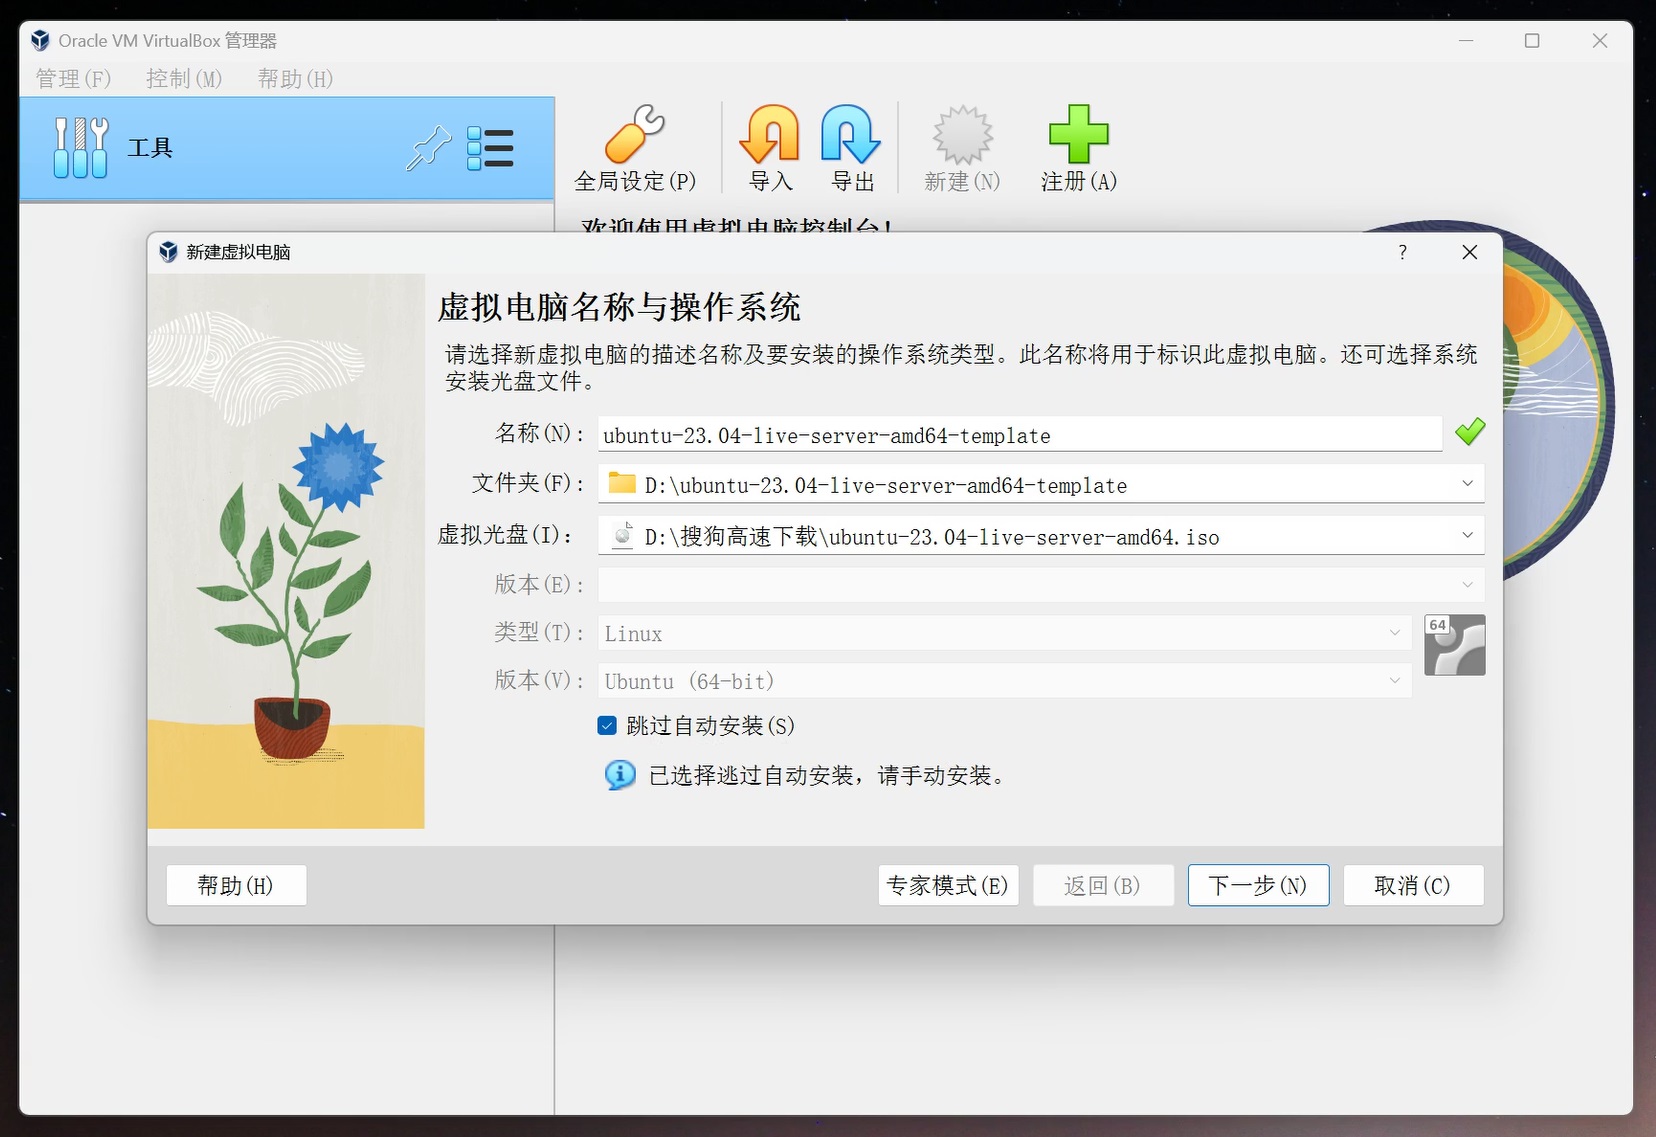Minimize the VirtualBox Manager window
This screenshot has height=1137, width=1656.
pos(1466,41)
